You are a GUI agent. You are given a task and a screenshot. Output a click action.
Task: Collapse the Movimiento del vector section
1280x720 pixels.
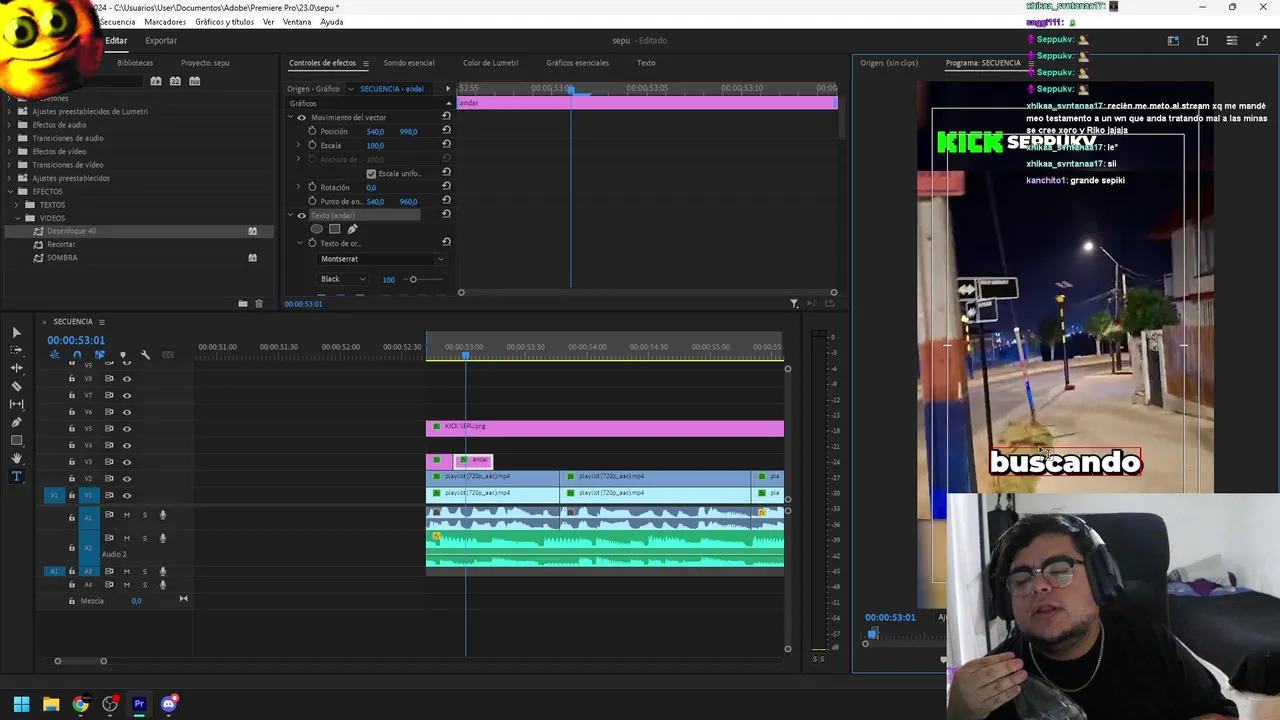(291, 117)
